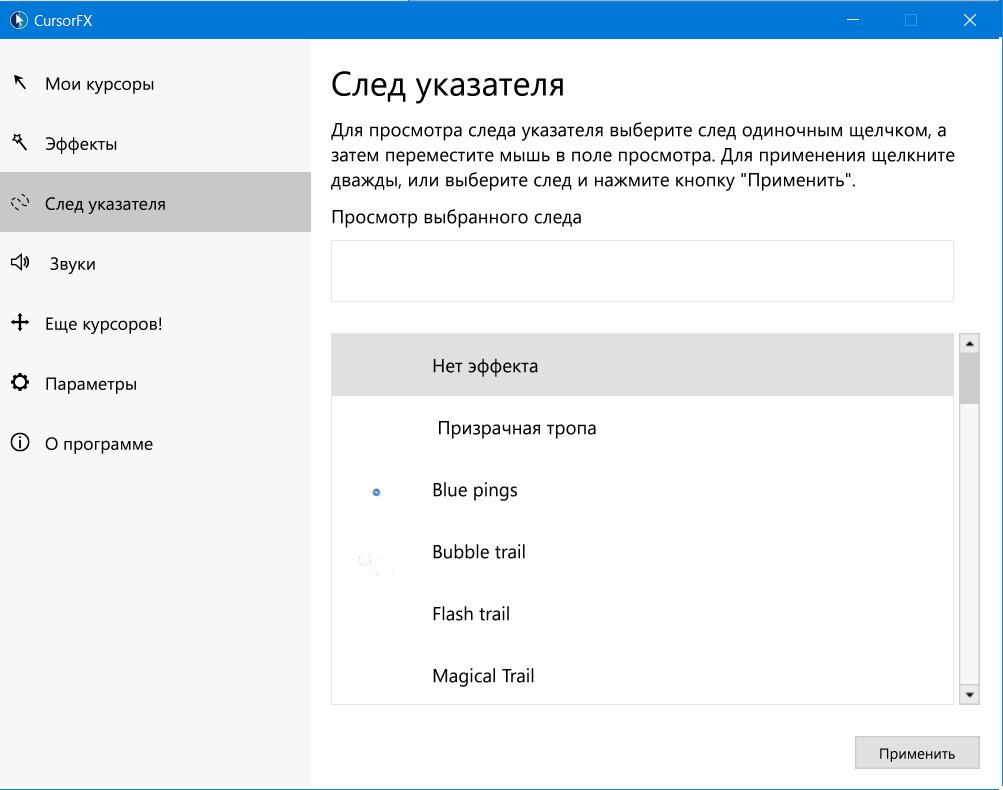The image size is (1003, 790).
Task: Select the Нет эффекта trail option
Action: [642, 365]
